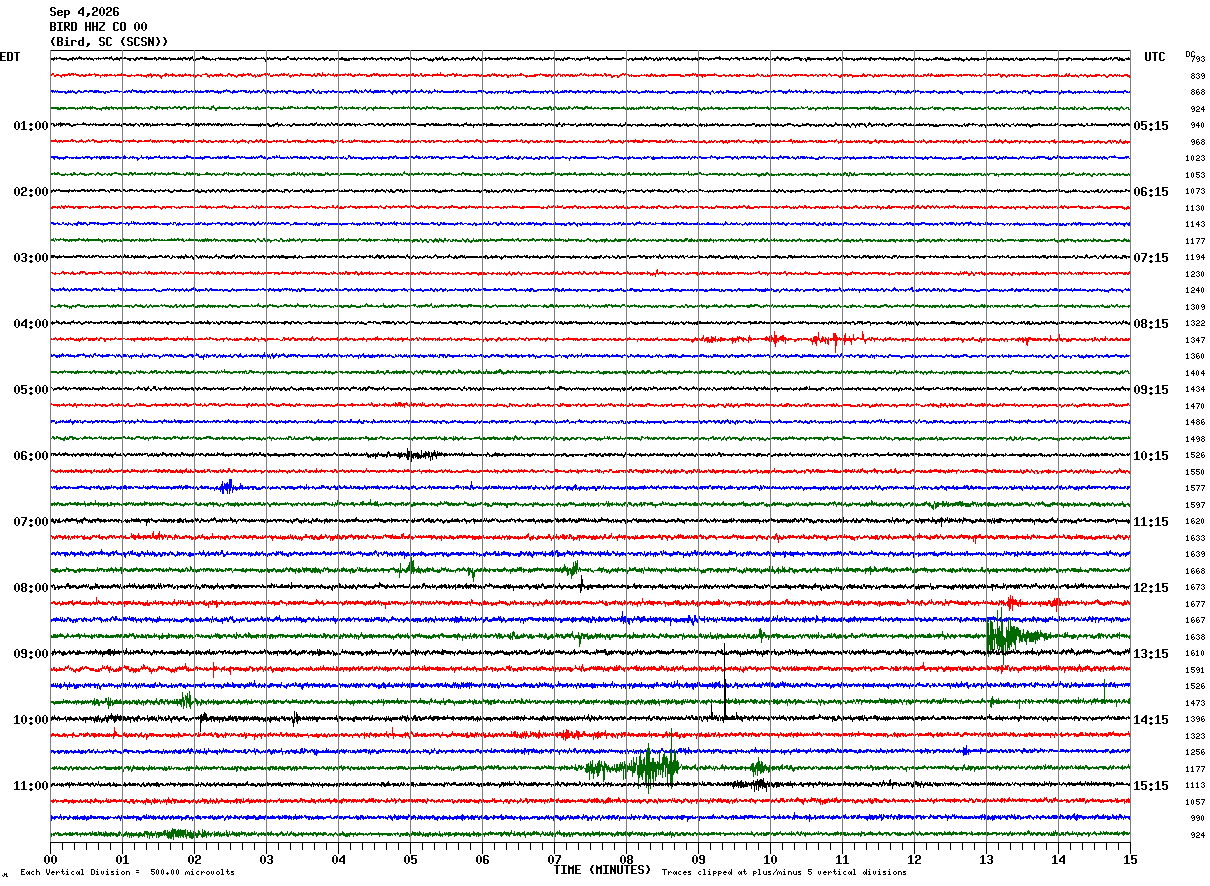Select the 01:00 EDT time label

(x=31, y=126)
